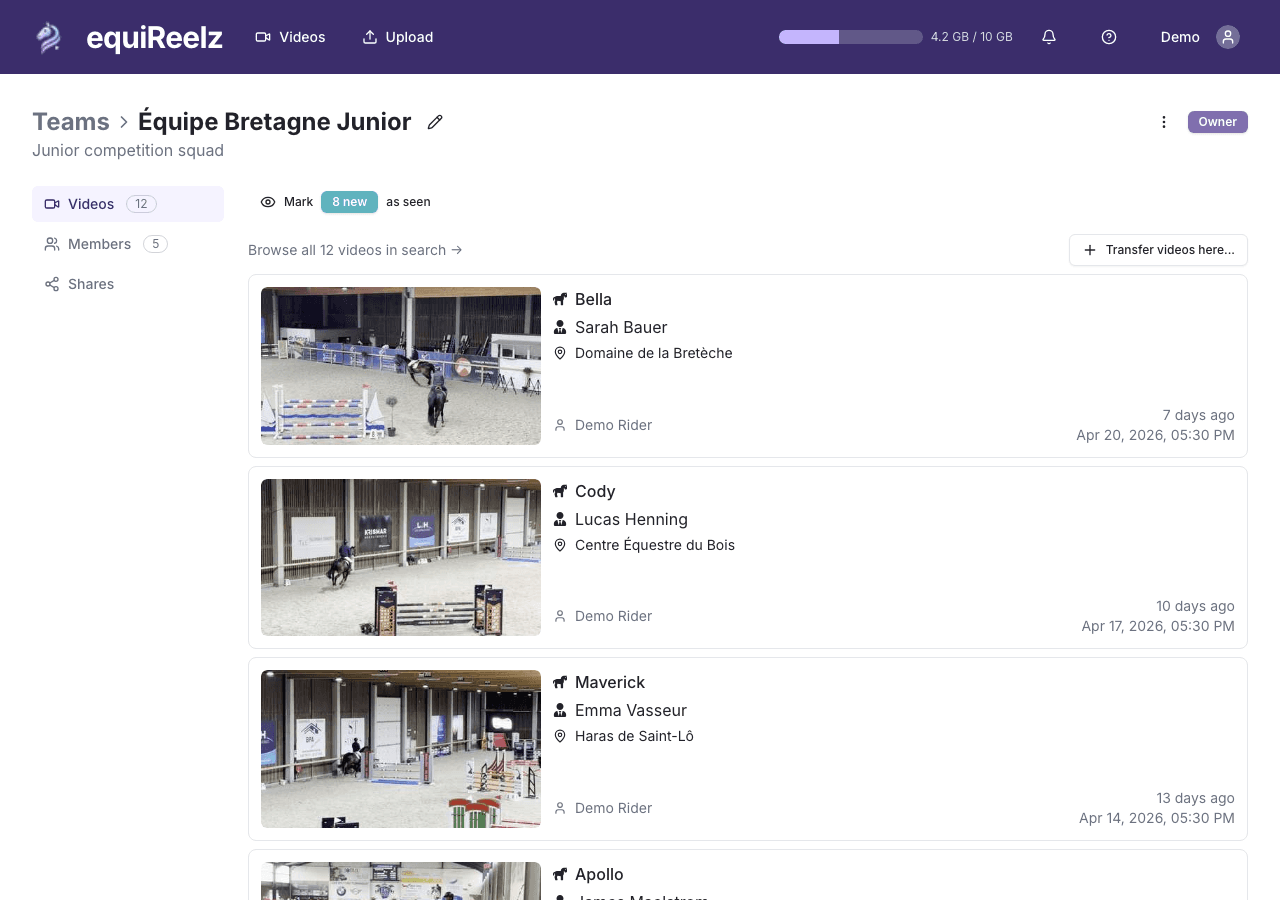1280x900 pixels.
Task: Click the rider icon beside Emma Vasseur
Action: (x=560, y=710)
